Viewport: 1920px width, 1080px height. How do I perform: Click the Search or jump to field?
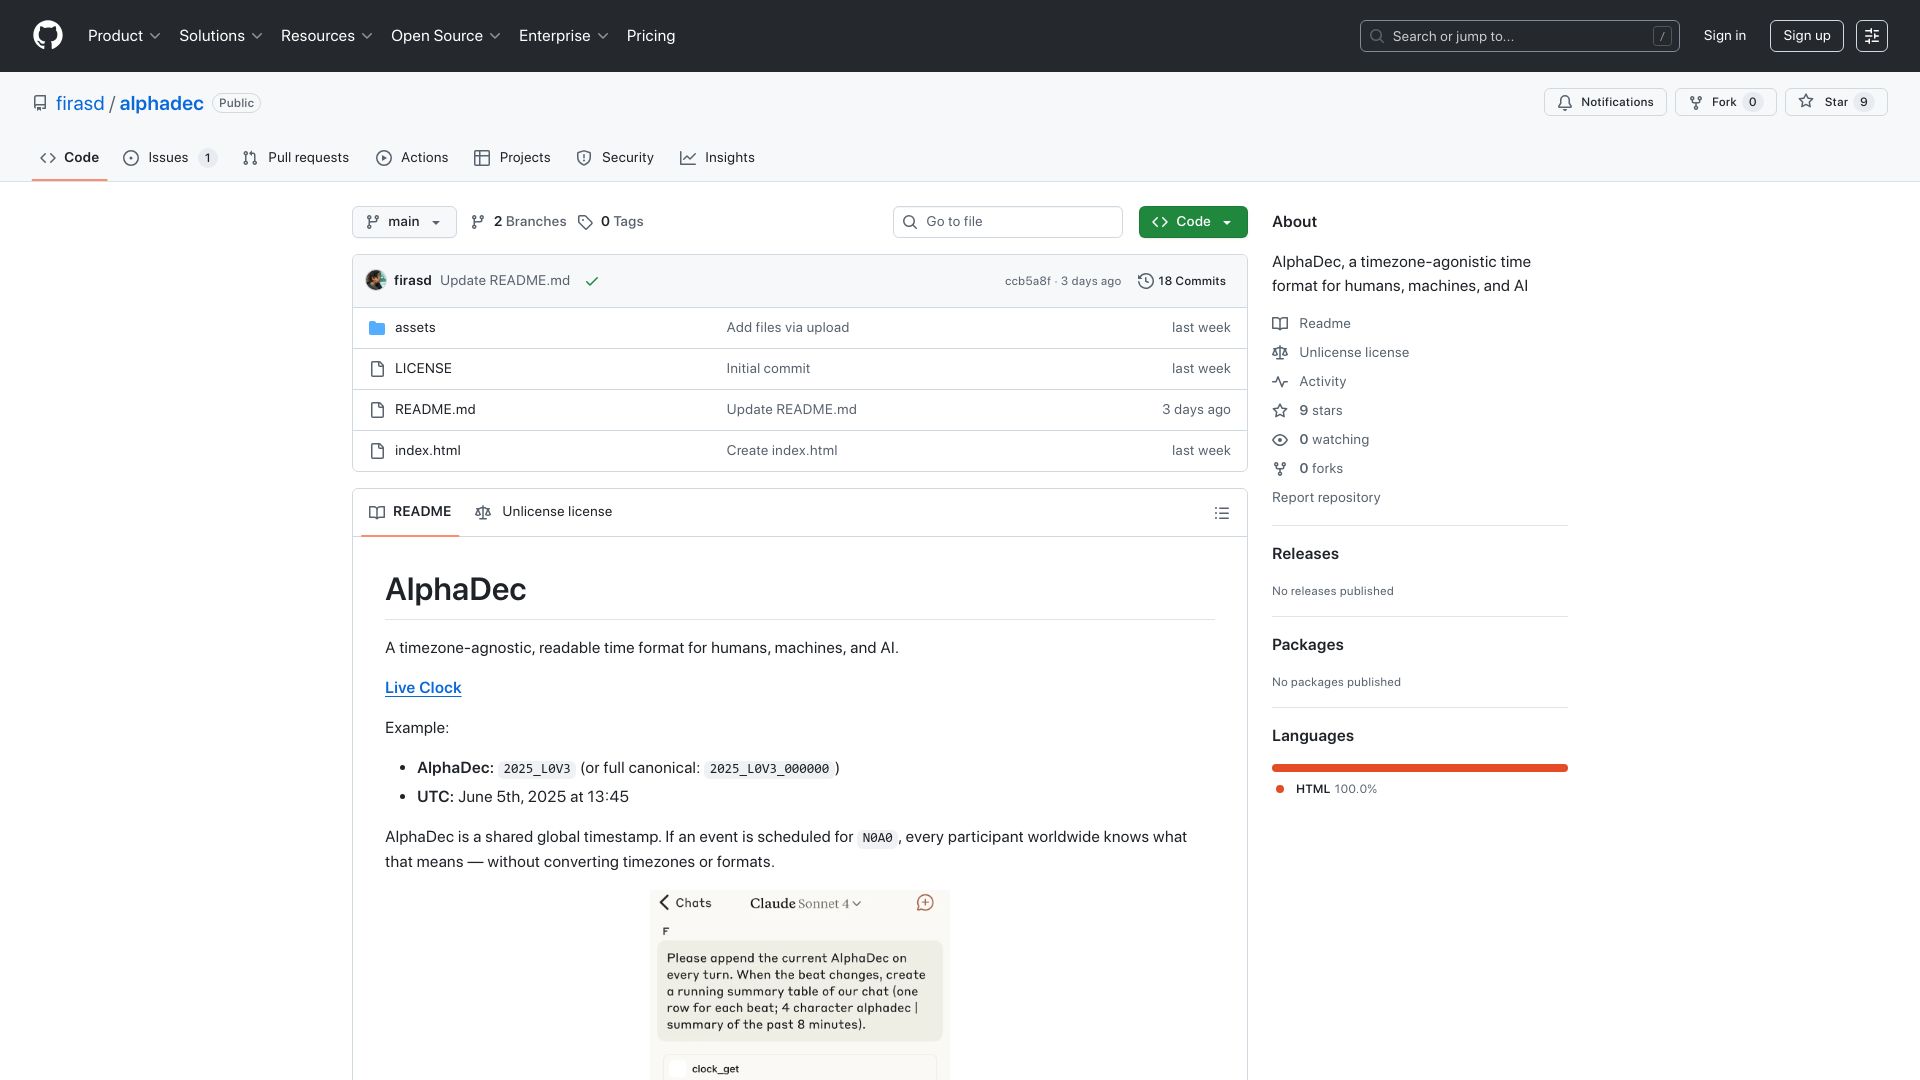click(x=1519, y=36)
